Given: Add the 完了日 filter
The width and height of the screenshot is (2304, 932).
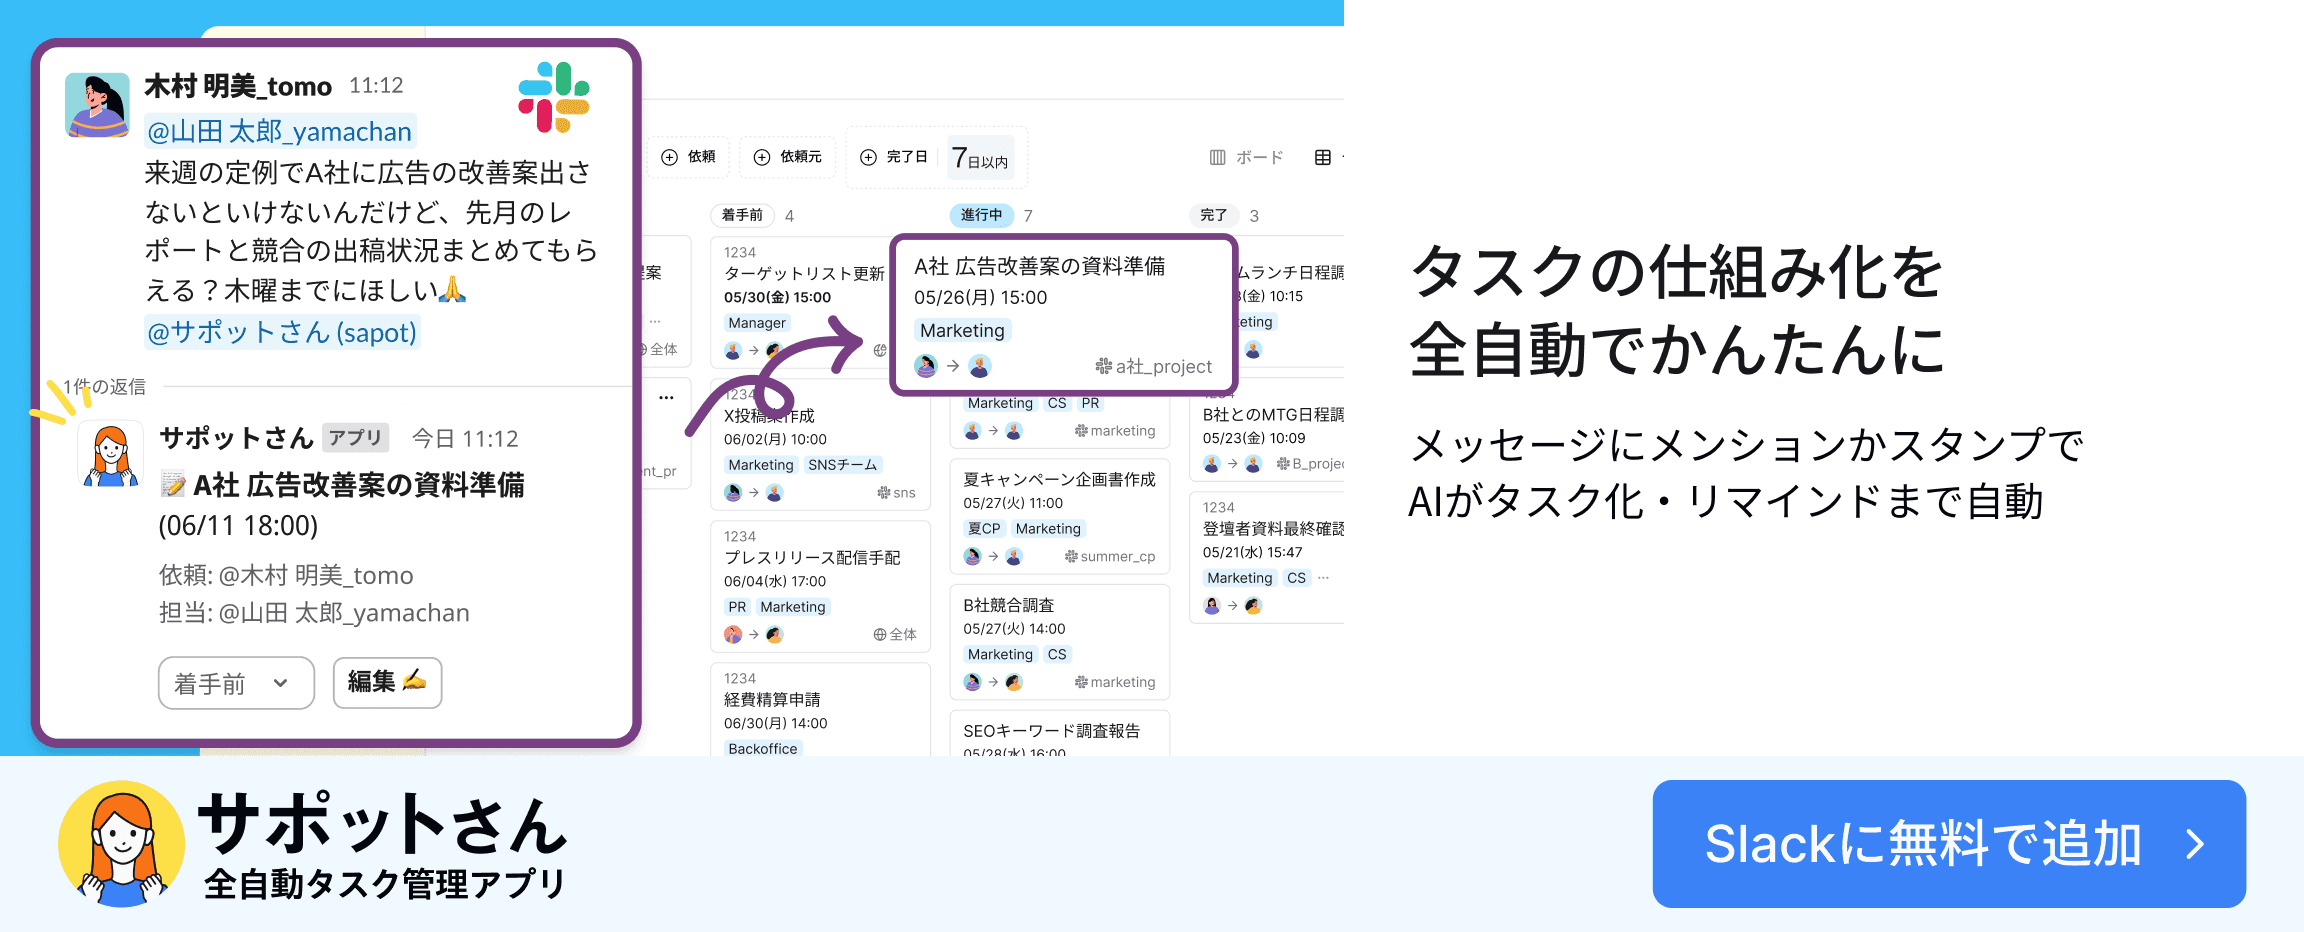Looking at the screenshot, I should coord(894,157).
